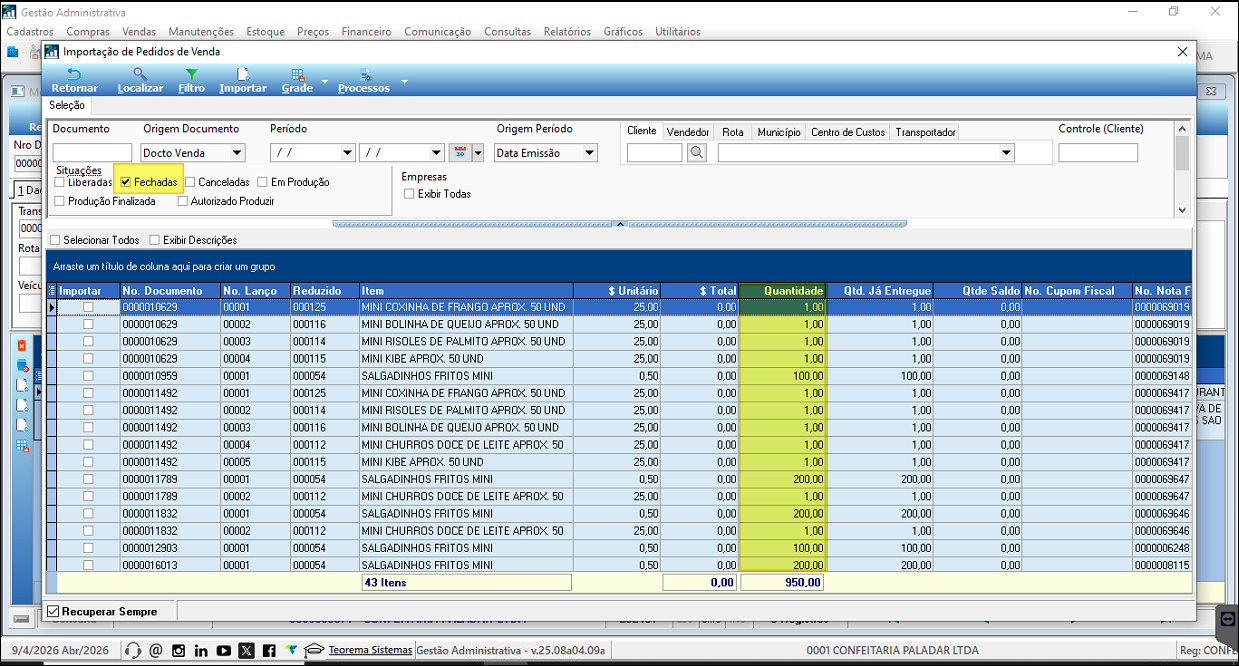Screen dimensions: 1239x666
Task: Open the Financeiro menu
Action: click(366, 32)
